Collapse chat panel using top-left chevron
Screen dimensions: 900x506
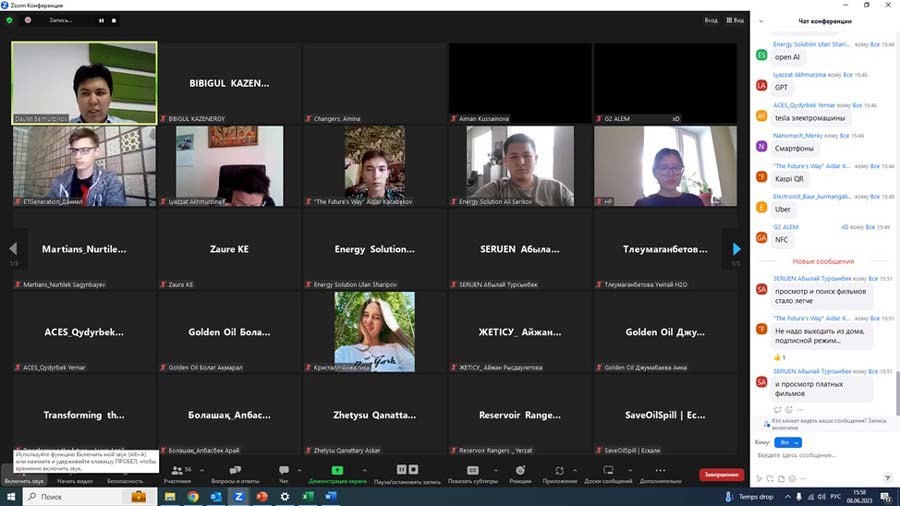pyautogui.click(x=764, y=21)
